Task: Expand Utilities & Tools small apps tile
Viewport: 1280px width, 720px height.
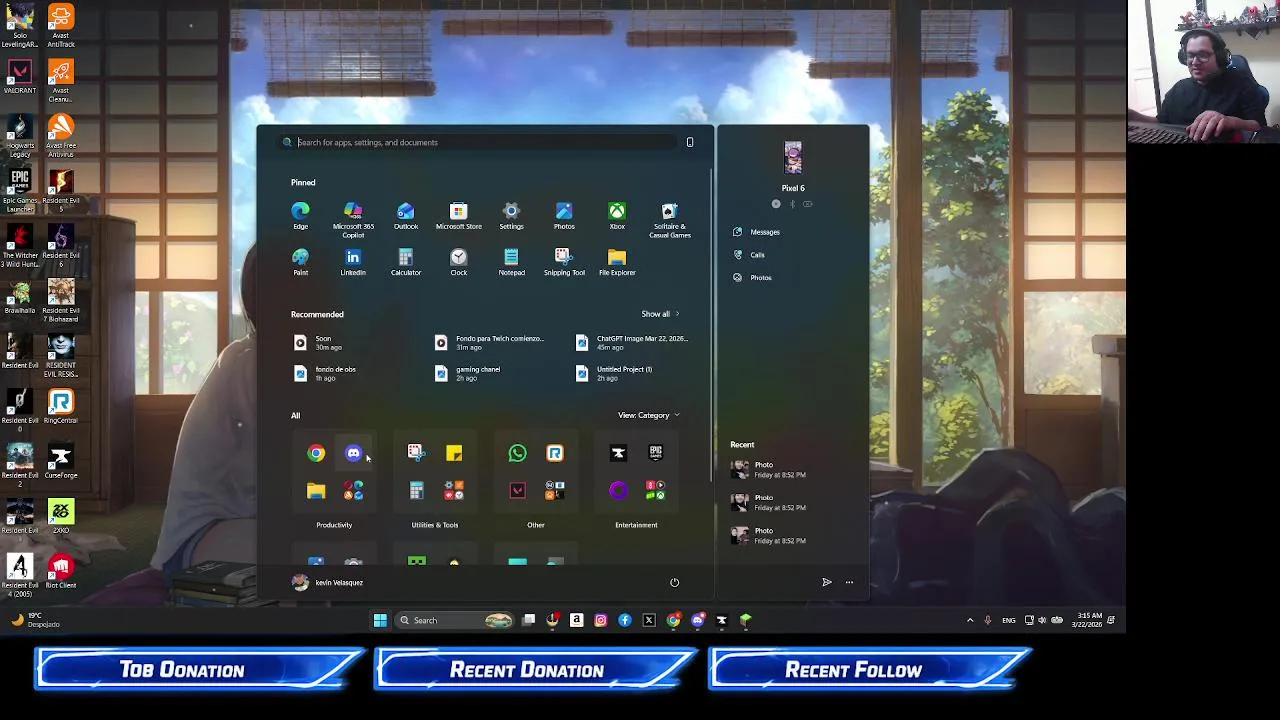Action: click(454, 491)
